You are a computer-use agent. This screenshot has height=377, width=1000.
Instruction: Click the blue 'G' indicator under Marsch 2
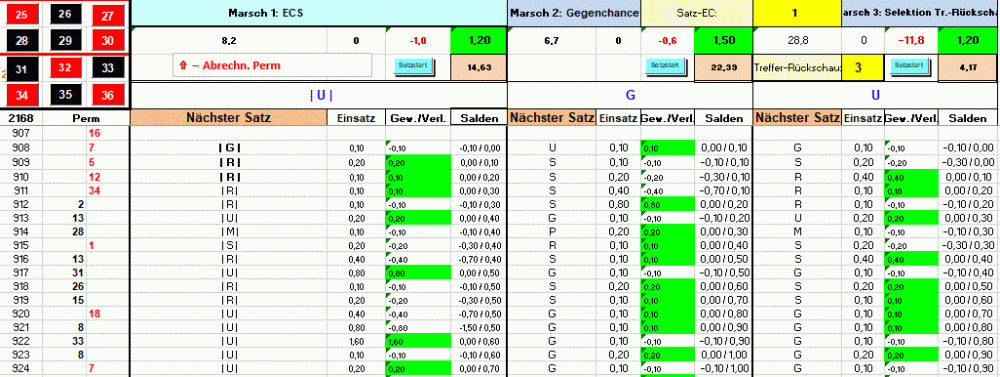tap(630, 96)
